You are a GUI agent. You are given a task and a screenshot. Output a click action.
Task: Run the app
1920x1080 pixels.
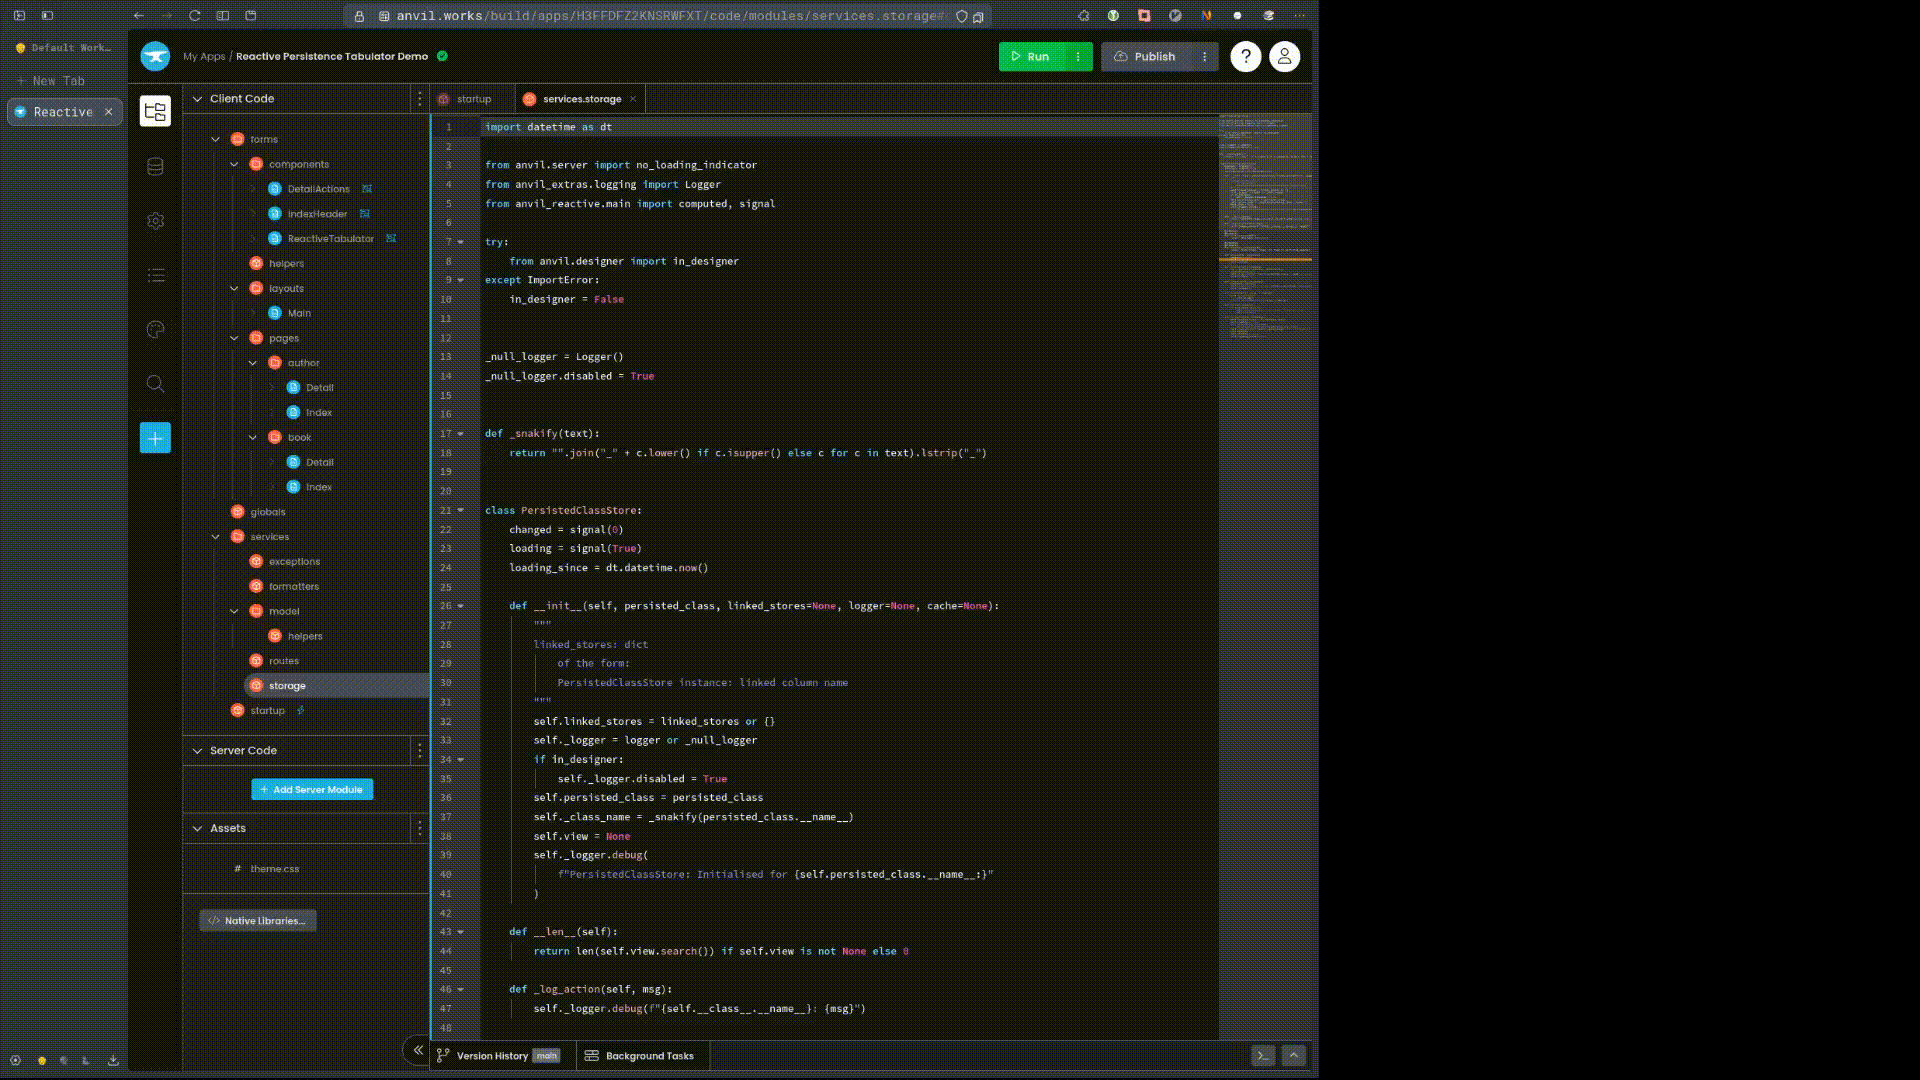coord(1031,56)
